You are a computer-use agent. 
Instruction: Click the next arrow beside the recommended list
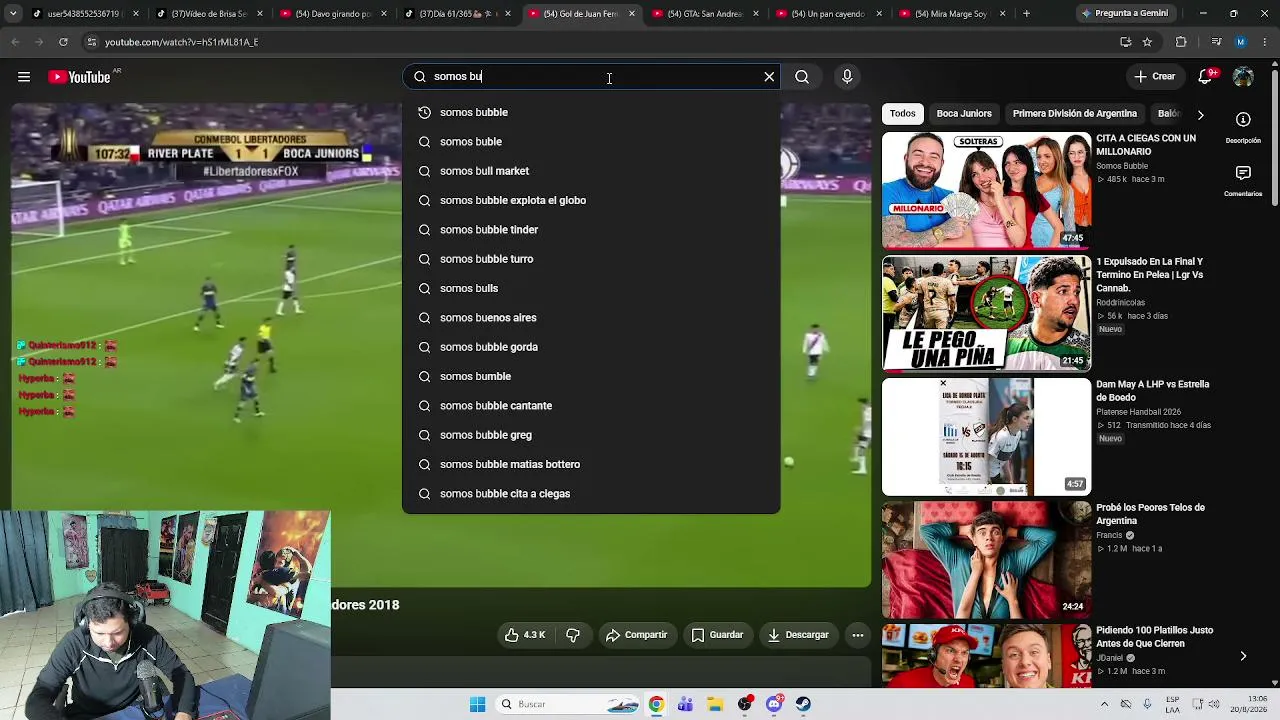[x=1243, y=656]
